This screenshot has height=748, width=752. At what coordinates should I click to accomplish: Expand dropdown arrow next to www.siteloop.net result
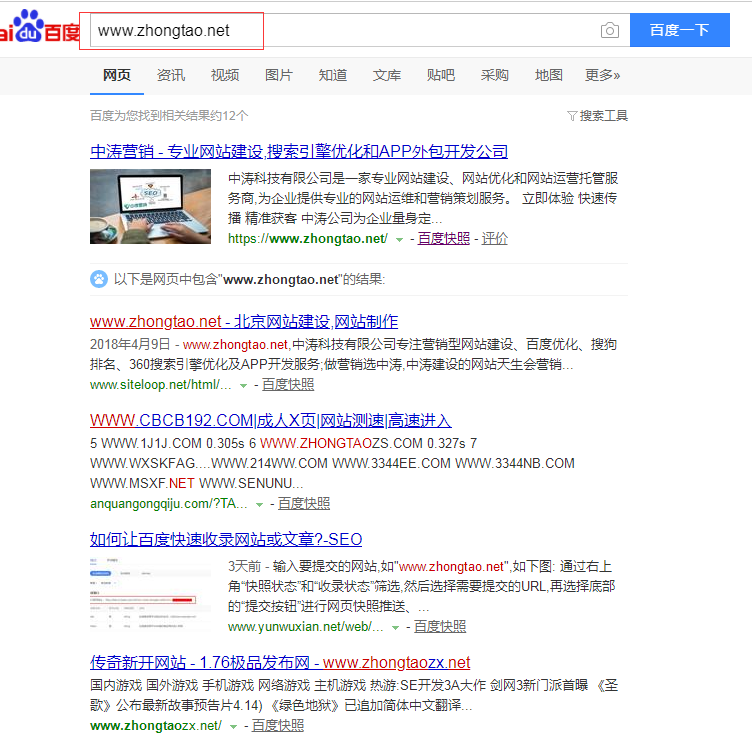point(245,385)
